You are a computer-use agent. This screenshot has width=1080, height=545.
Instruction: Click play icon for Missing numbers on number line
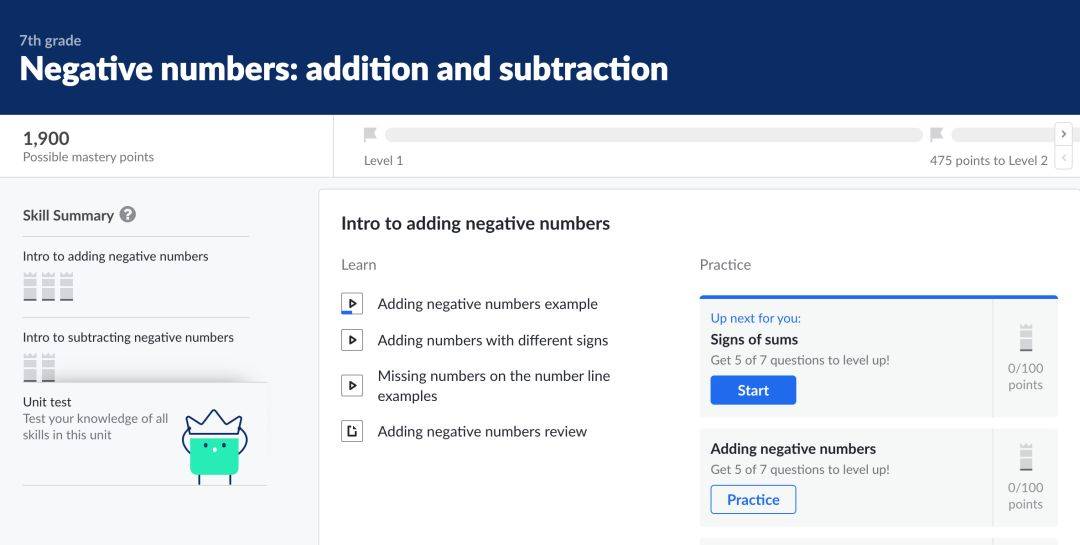tap(352, 386)
